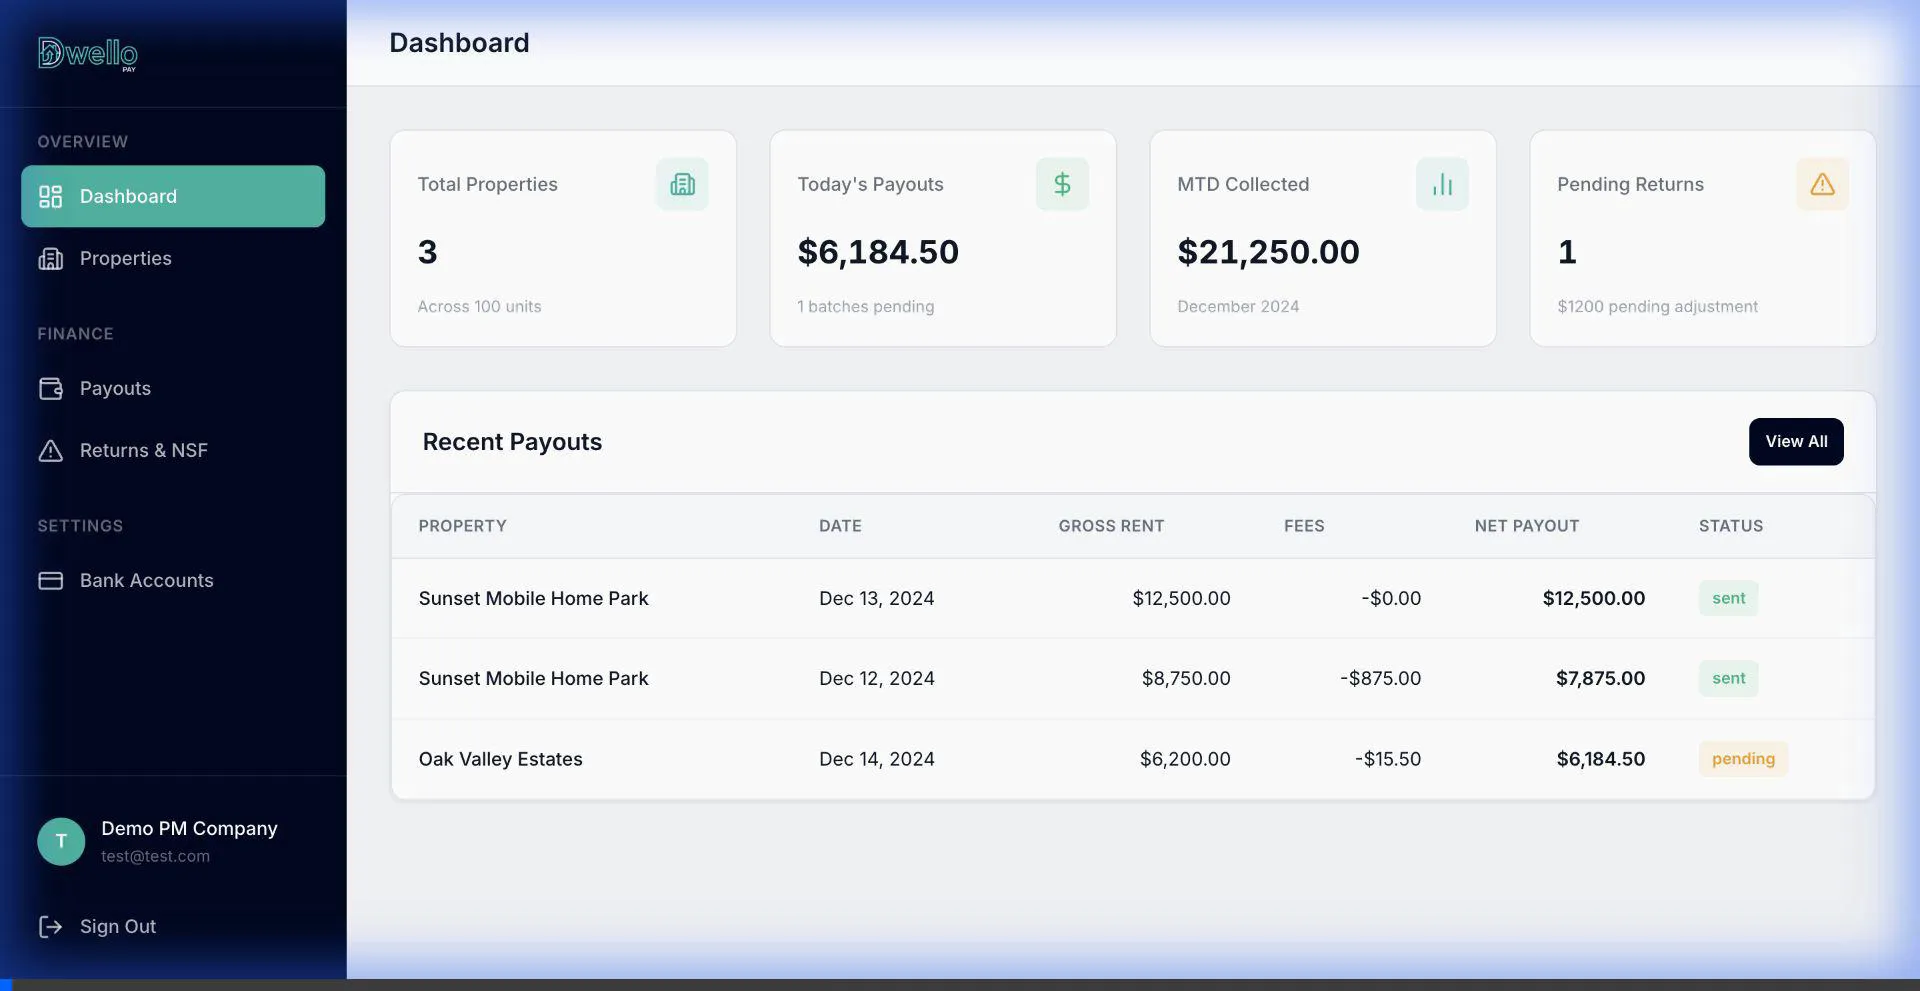Click the pending status badge for Oak Valley Estates
1920x991 pixels.
pos(1742,758)
